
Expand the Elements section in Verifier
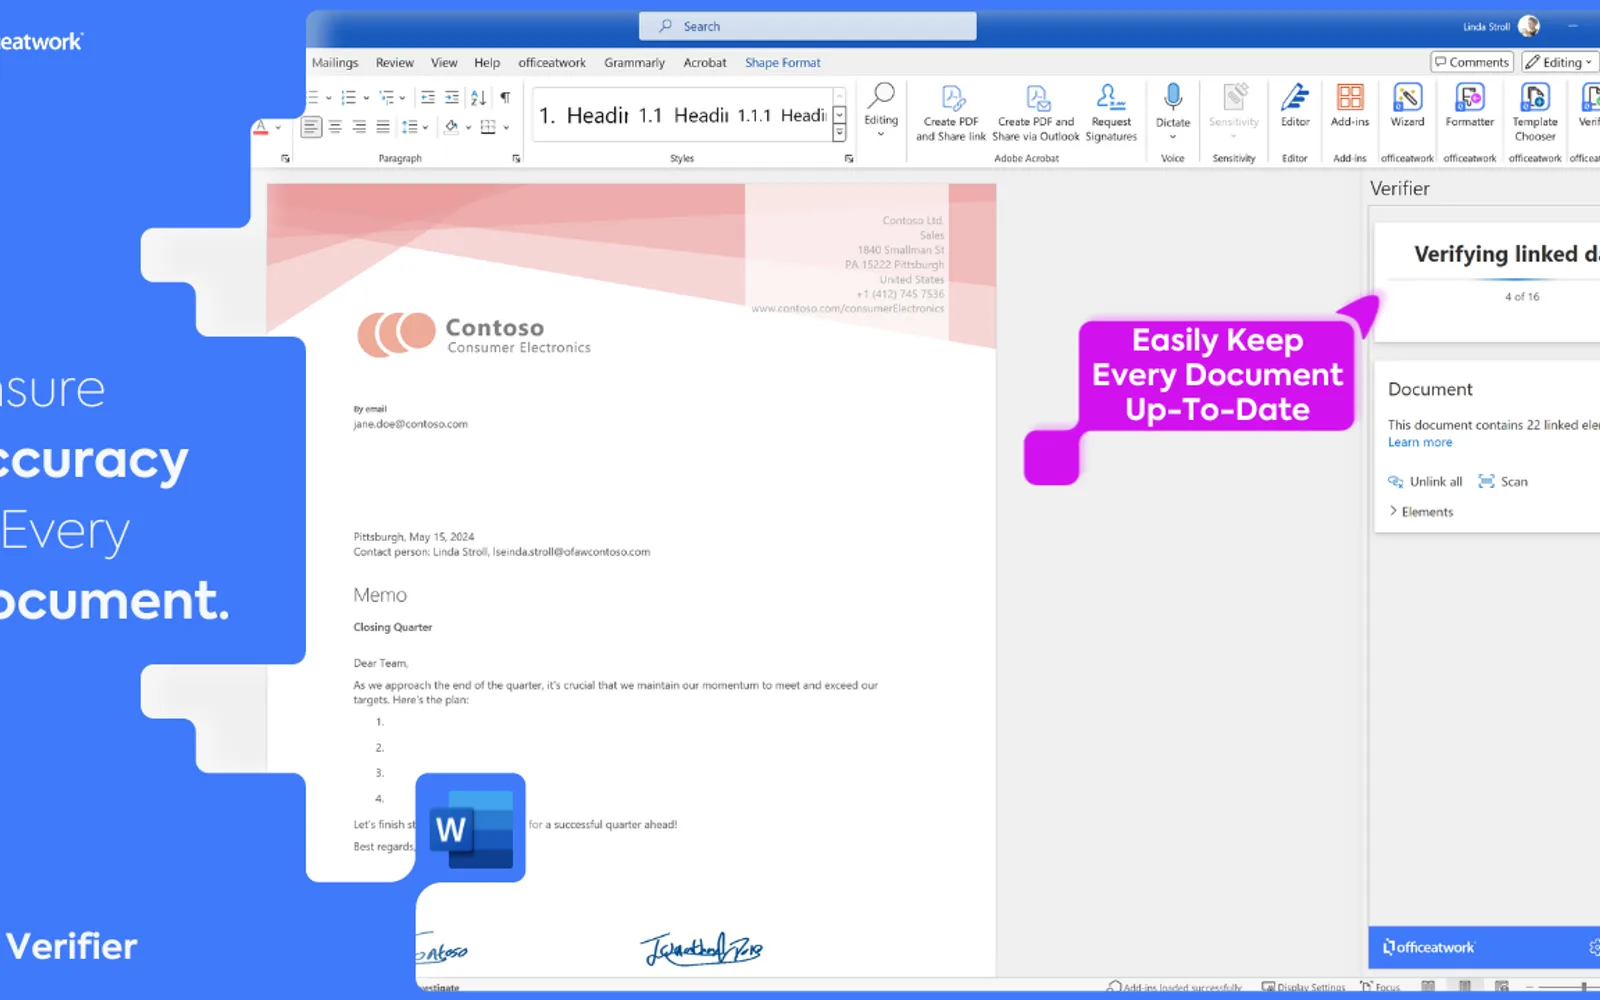[x=1421, y=511]
